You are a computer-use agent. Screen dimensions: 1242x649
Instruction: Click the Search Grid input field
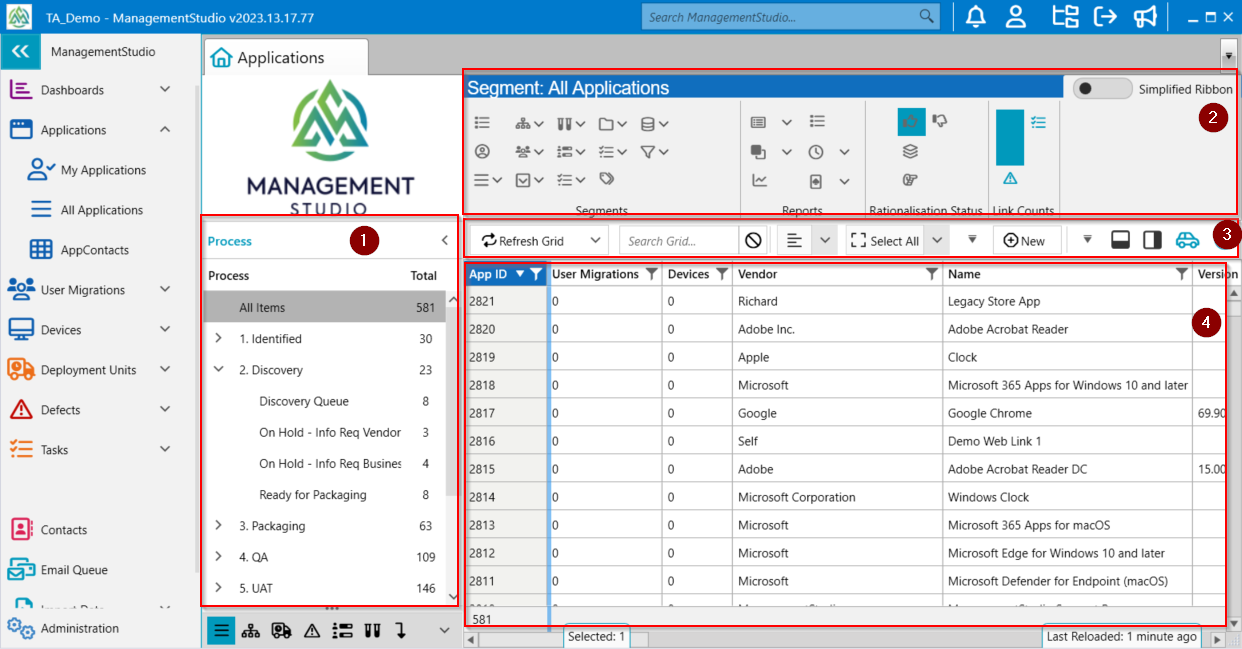[681, 240]
